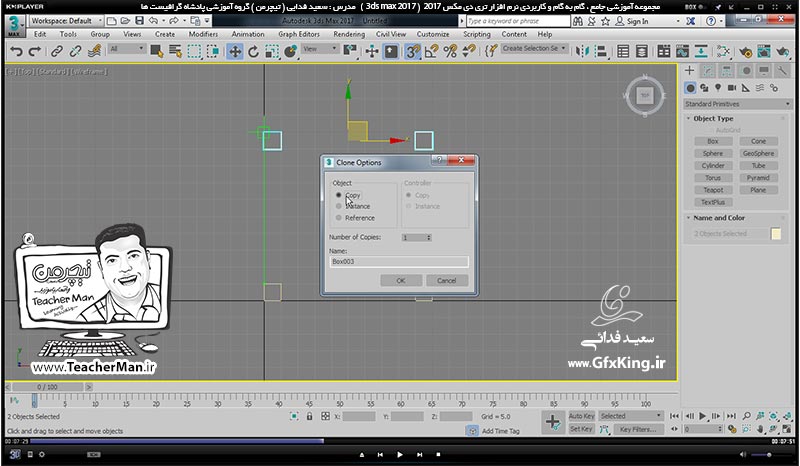
Task: Click the 0 / 100 time slider
Action: point(47,387)
